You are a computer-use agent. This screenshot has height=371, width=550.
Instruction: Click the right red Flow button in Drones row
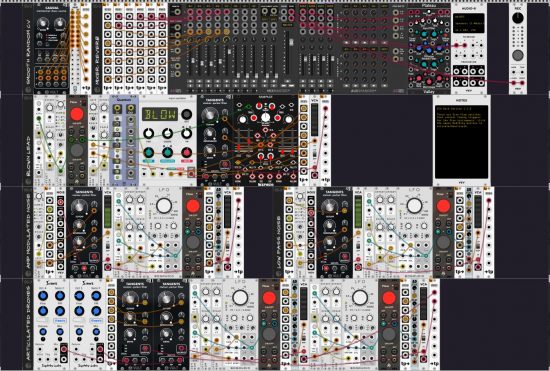pyautogui.click(x=389, y=298)
